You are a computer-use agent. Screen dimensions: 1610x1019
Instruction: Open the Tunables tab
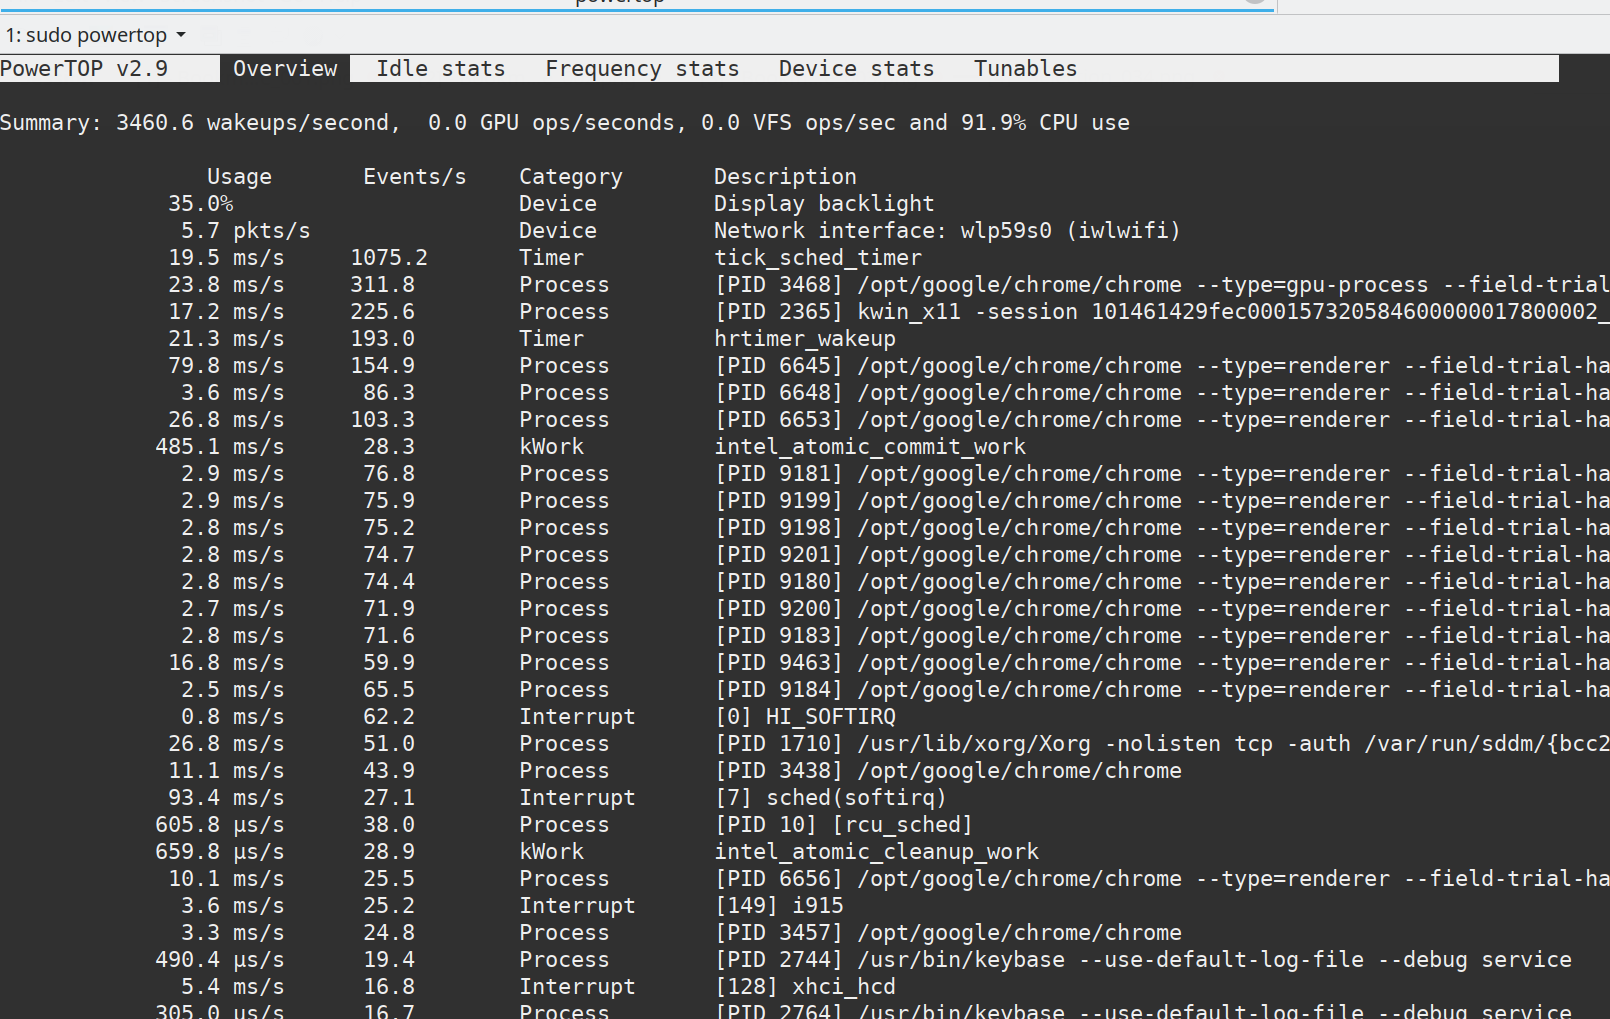pyautogui.click(x=1025, y=68)
